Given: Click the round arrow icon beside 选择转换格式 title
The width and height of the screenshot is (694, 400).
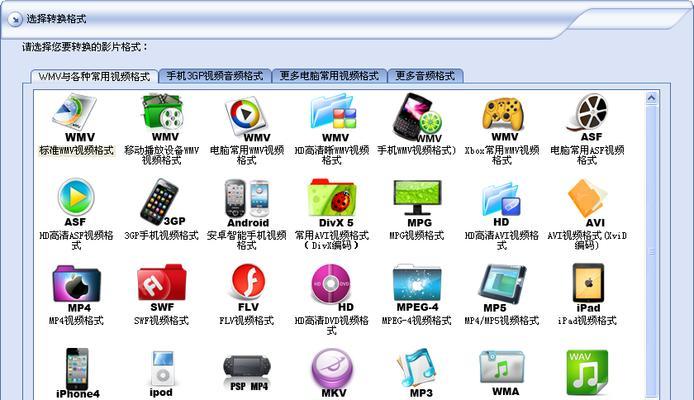Looking at the screenshot, I should pyautogui.click(x=15, y=19).
